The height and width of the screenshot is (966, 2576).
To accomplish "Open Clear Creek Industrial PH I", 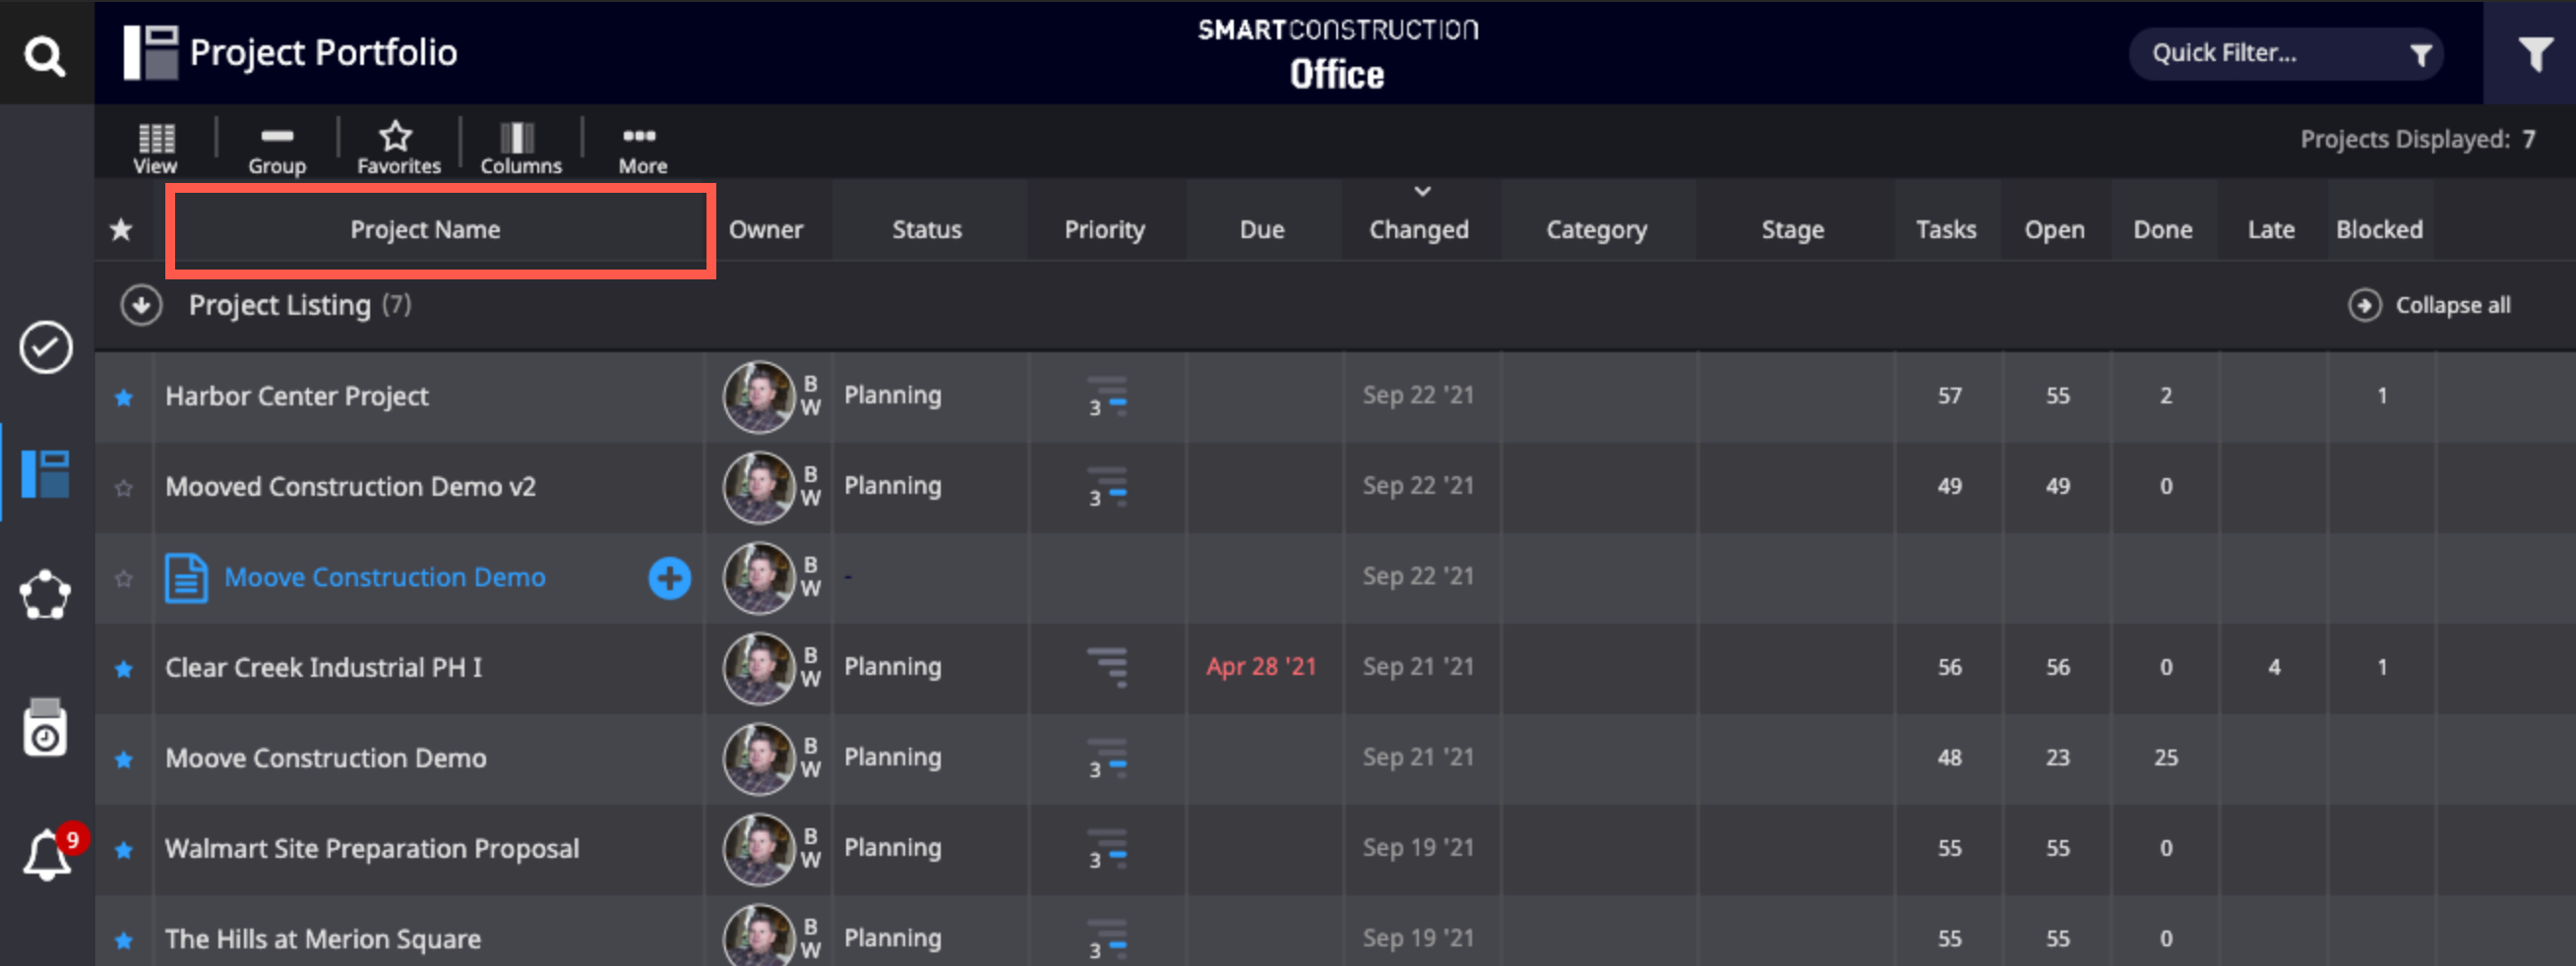I will [324, 667].
